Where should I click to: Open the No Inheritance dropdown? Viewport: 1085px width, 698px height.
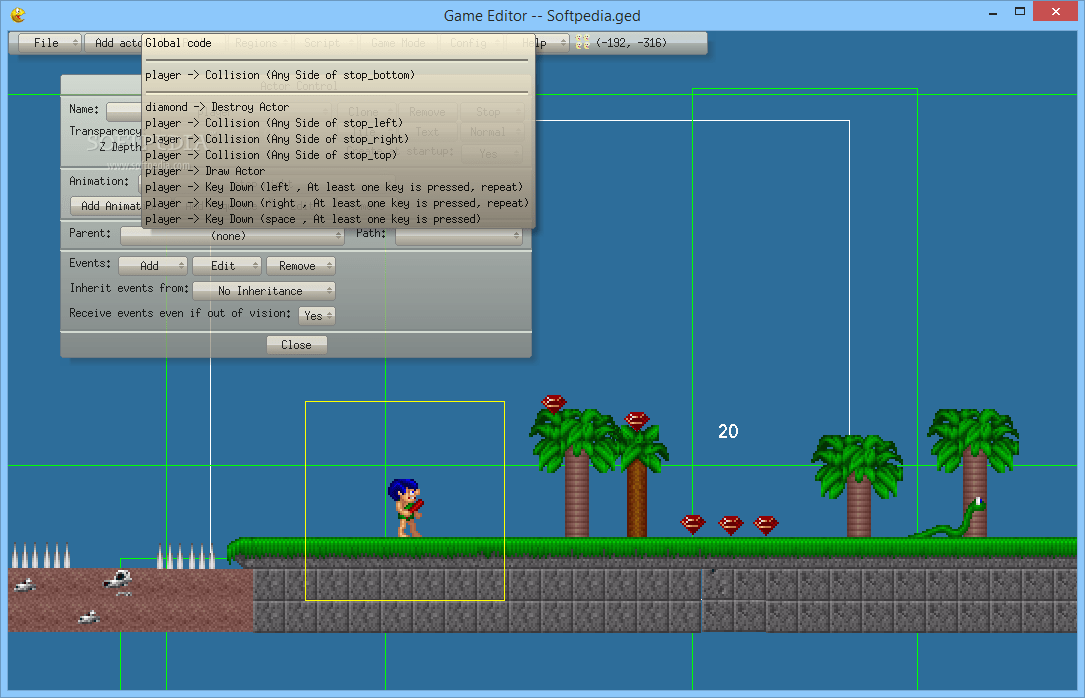(x=264, y=291)
